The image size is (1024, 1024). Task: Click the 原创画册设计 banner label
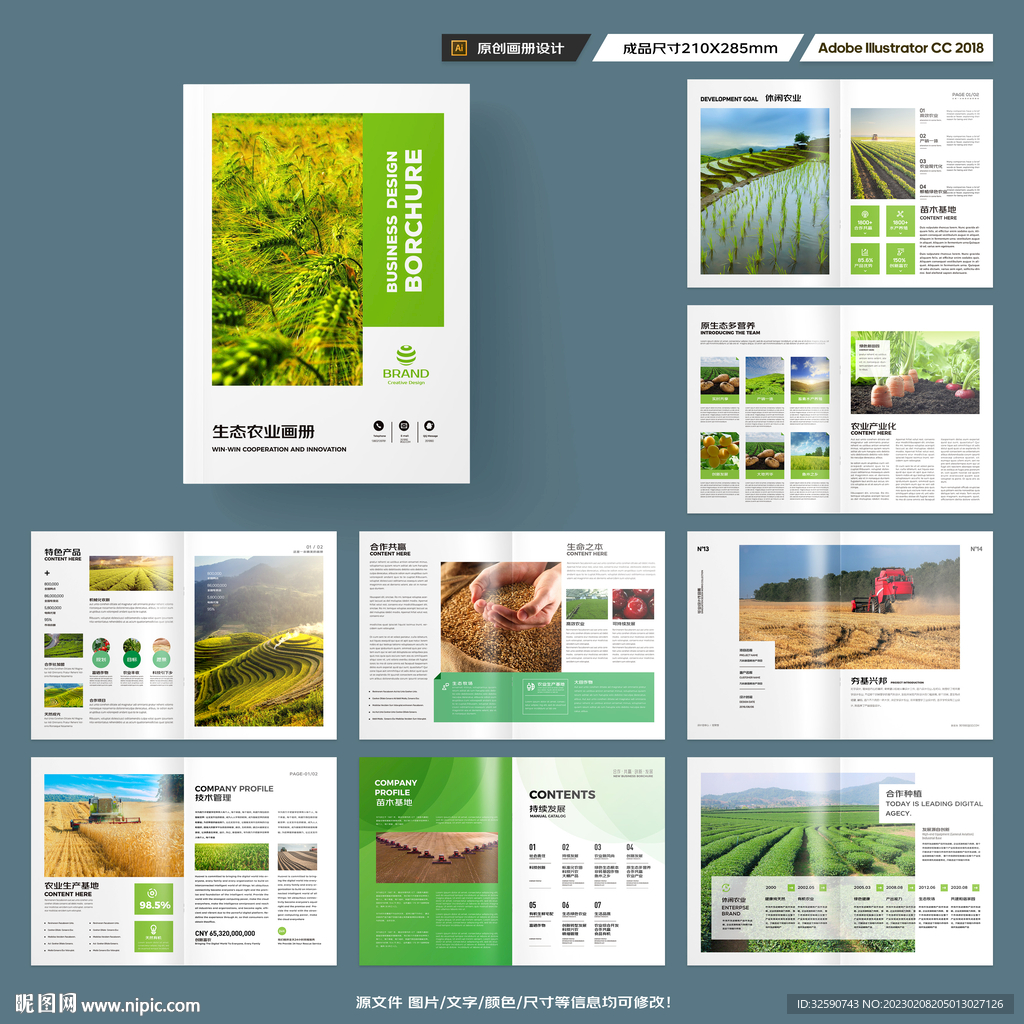(x=520, y=48)
